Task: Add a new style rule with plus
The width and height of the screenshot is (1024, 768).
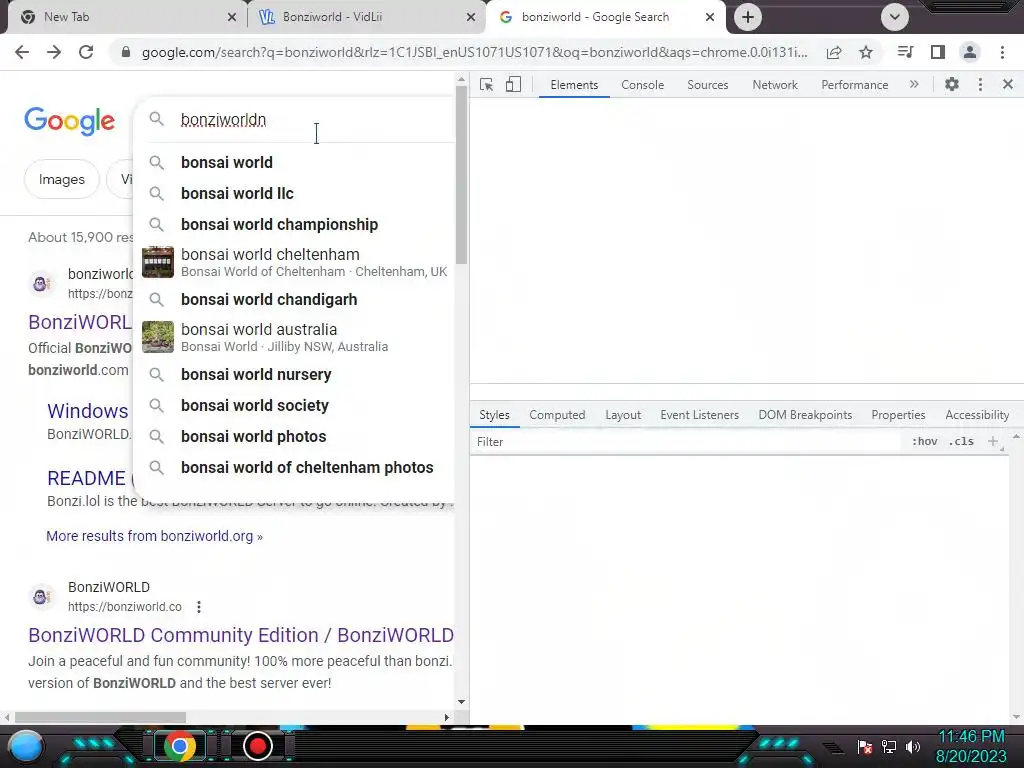Action: pyautogui.click(x=992, y=441)
